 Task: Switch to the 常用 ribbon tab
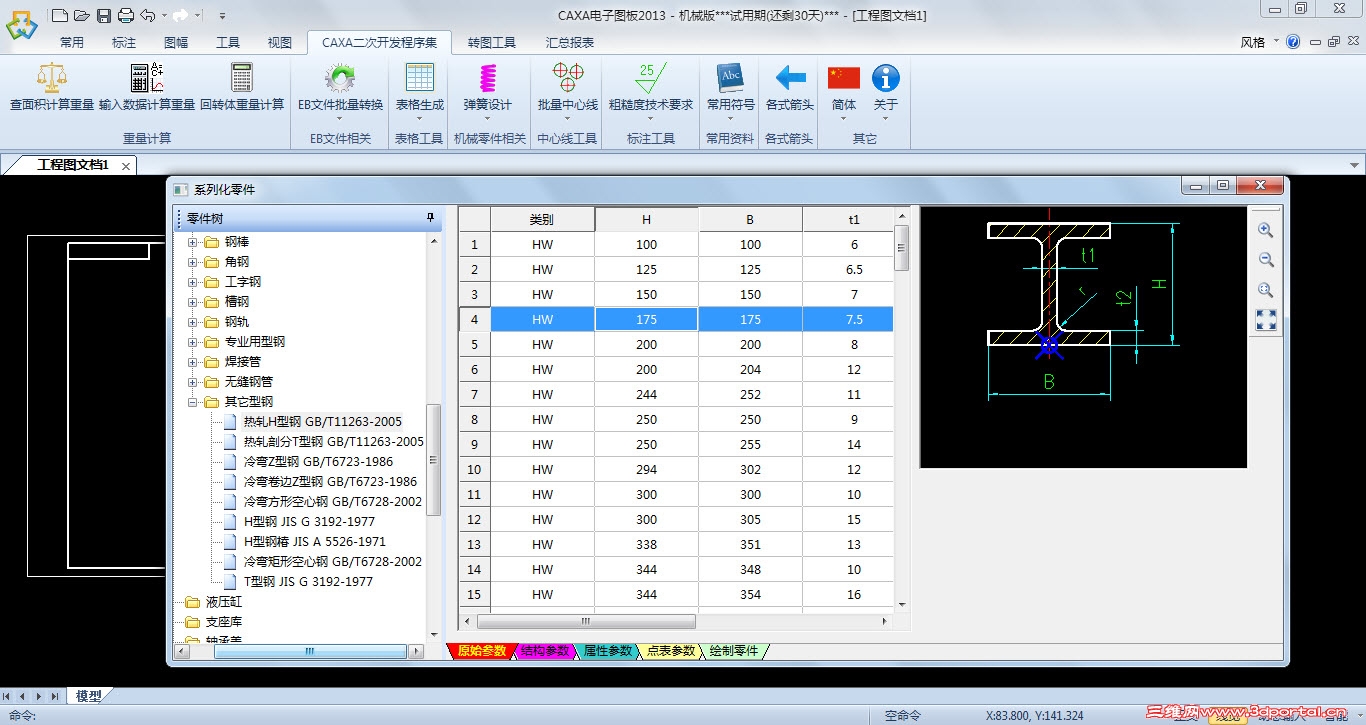pos(72,43)
